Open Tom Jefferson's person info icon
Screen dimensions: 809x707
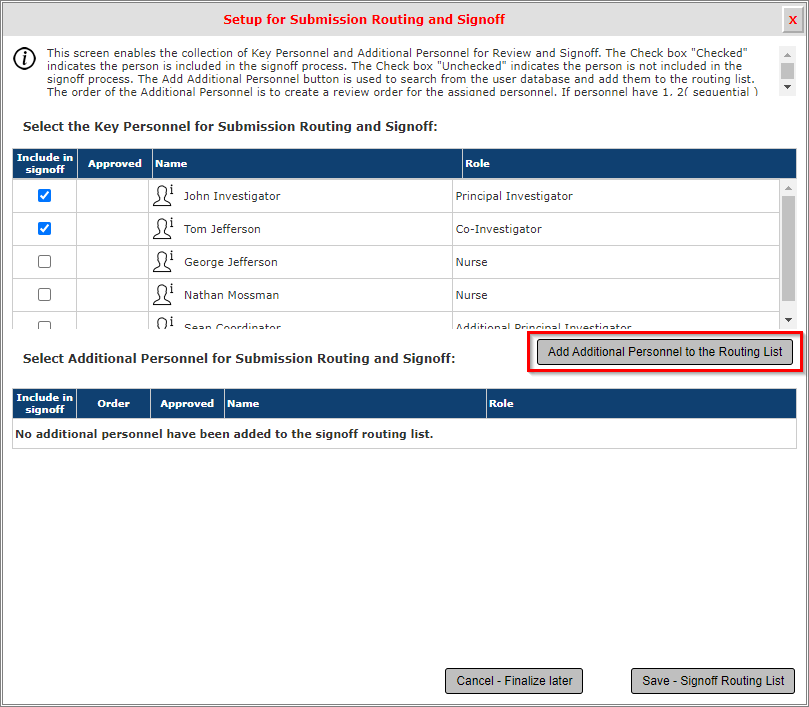(163, 229)
